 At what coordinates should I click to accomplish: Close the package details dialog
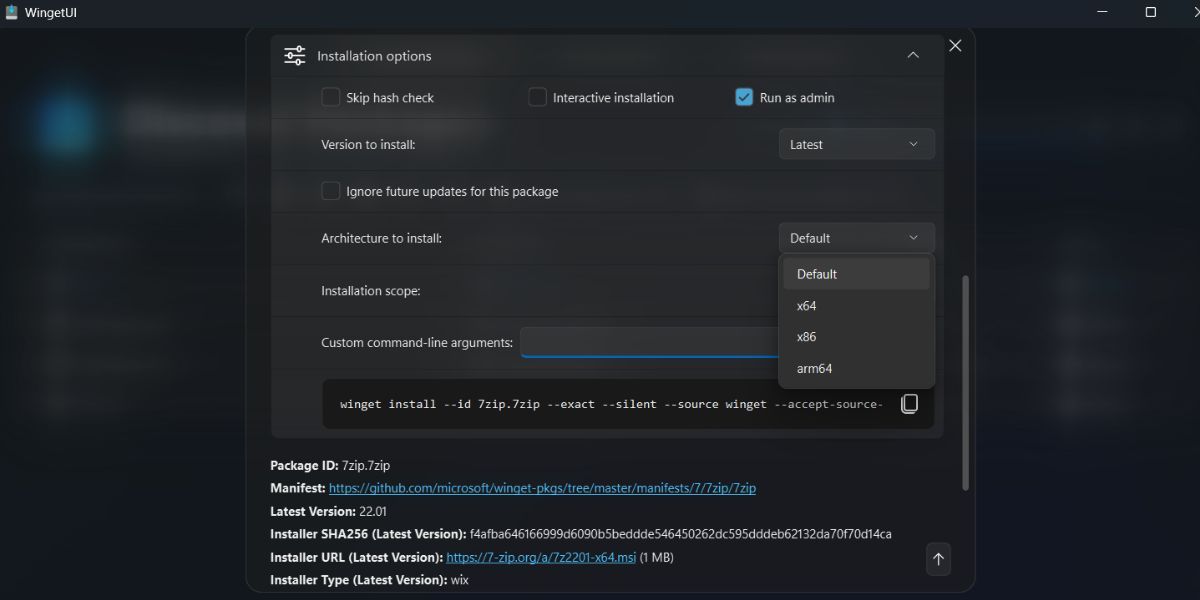[955, 46]
